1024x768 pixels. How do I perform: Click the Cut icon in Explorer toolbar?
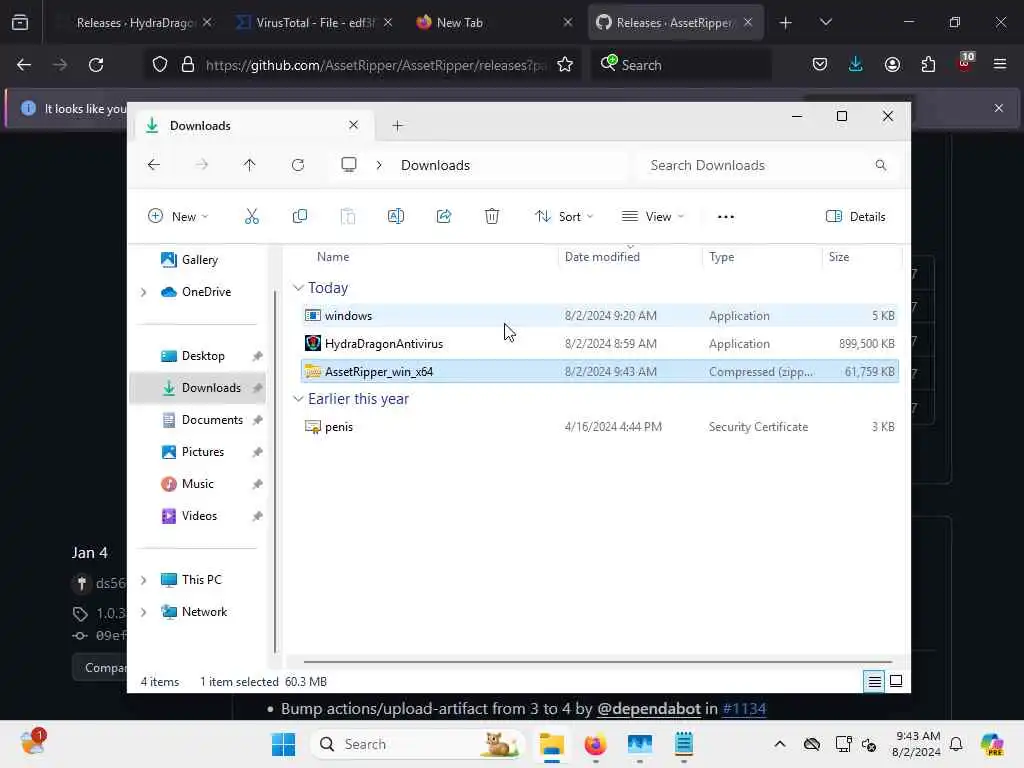(251, 217)
